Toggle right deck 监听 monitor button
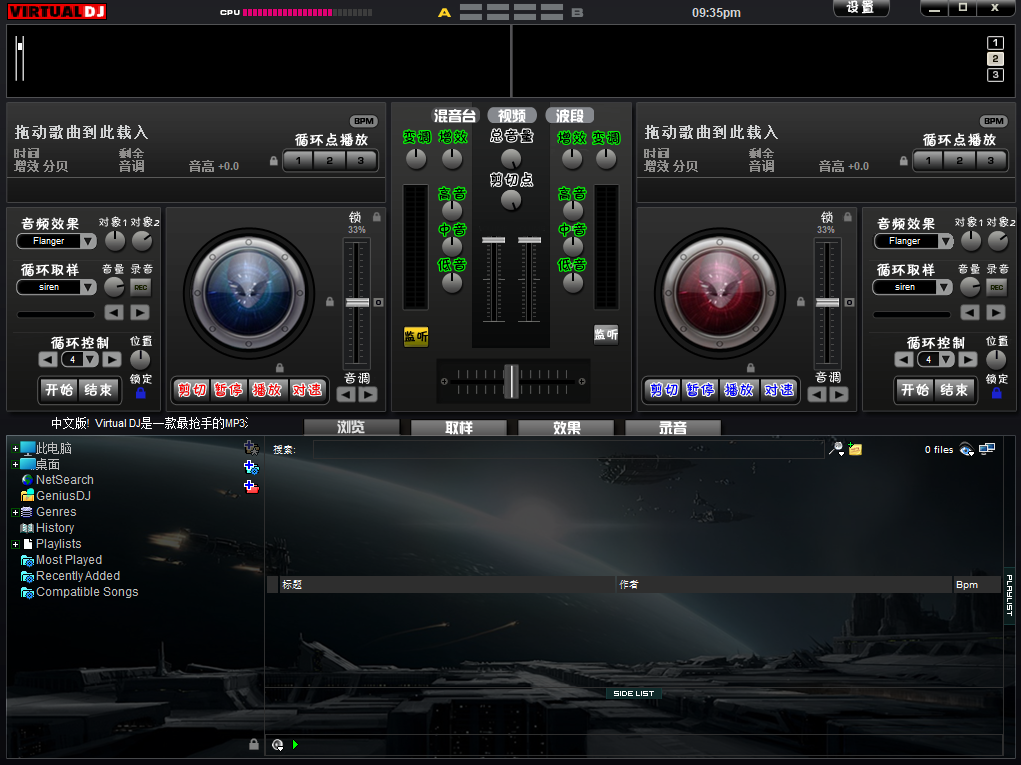 pos(605,334)
